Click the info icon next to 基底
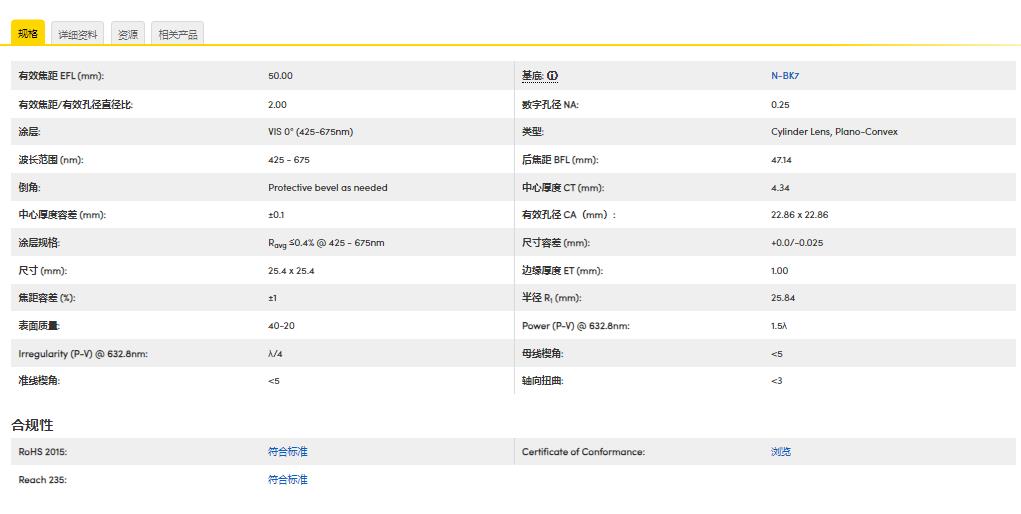Image resolution: width=1021 pixels, height=514 pixels. [552, 76]
